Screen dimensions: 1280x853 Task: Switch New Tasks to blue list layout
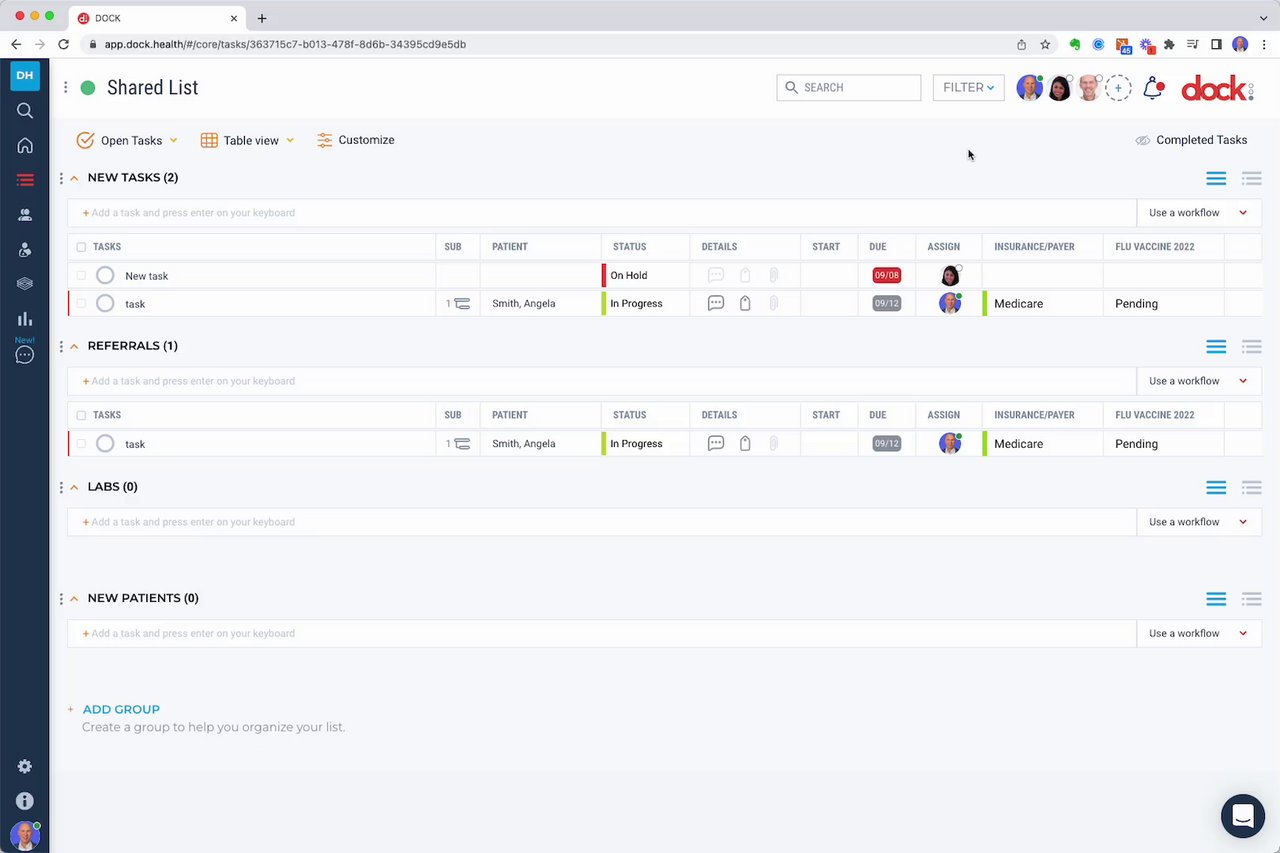(1216, 178)
